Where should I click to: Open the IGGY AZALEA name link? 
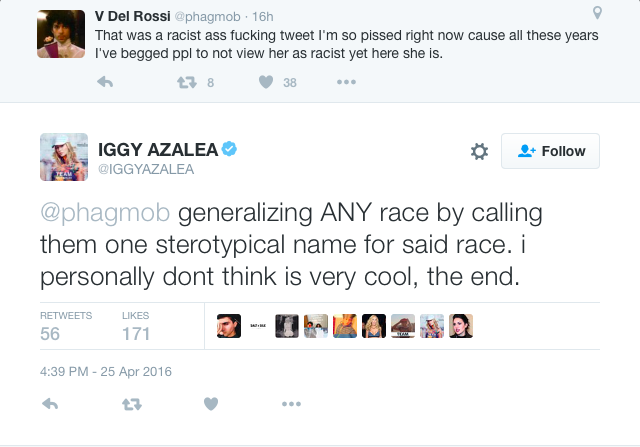click(x=158, y=148)
